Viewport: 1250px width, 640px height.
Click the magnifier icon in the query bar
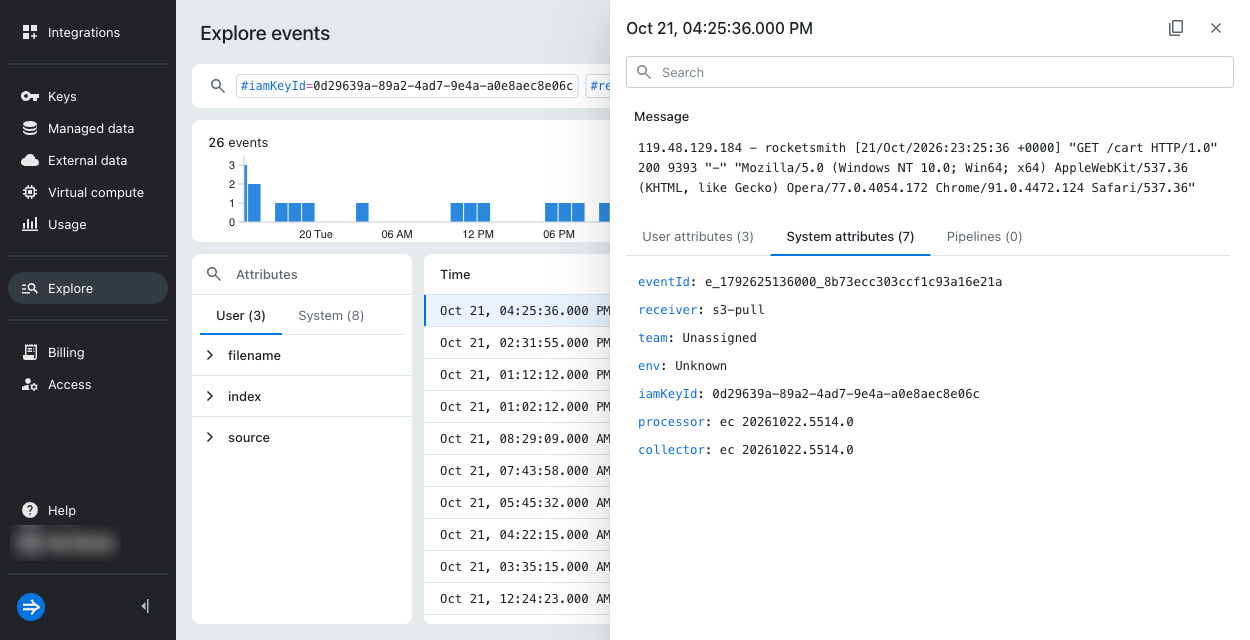click(218, 86)
